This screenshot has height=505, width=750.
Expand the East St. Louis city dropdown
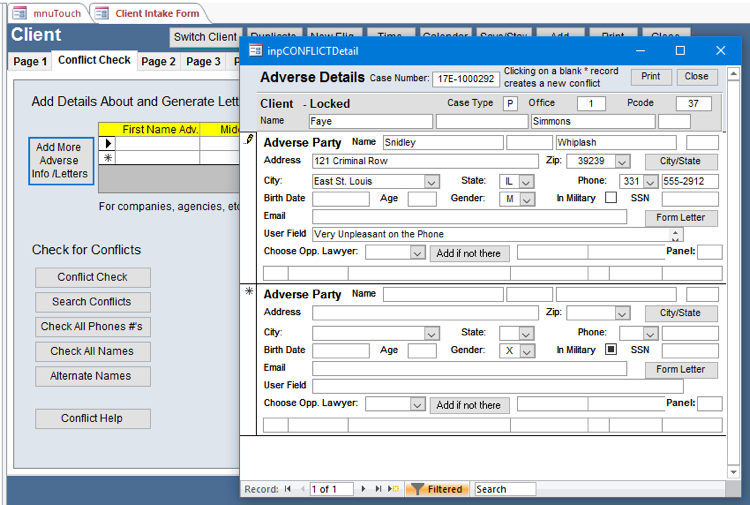pyautogui.click(x=431, y=182)
